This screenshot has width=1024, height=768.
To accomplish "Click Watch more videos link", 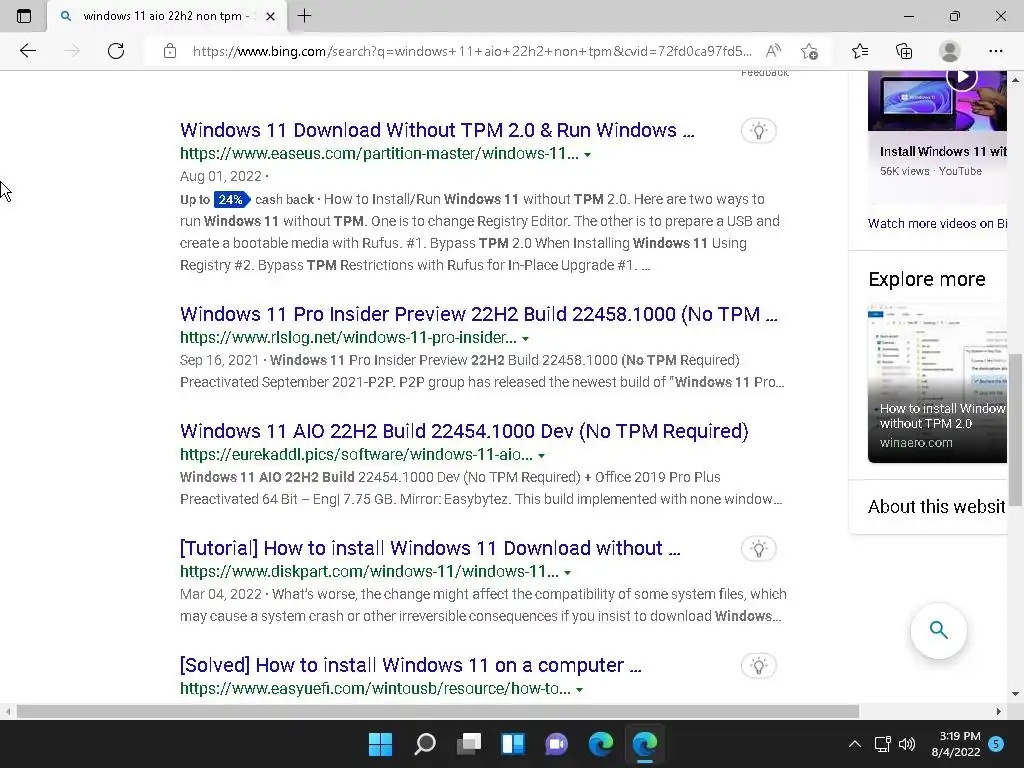I will pyautogui.click(x=937, y=223).
